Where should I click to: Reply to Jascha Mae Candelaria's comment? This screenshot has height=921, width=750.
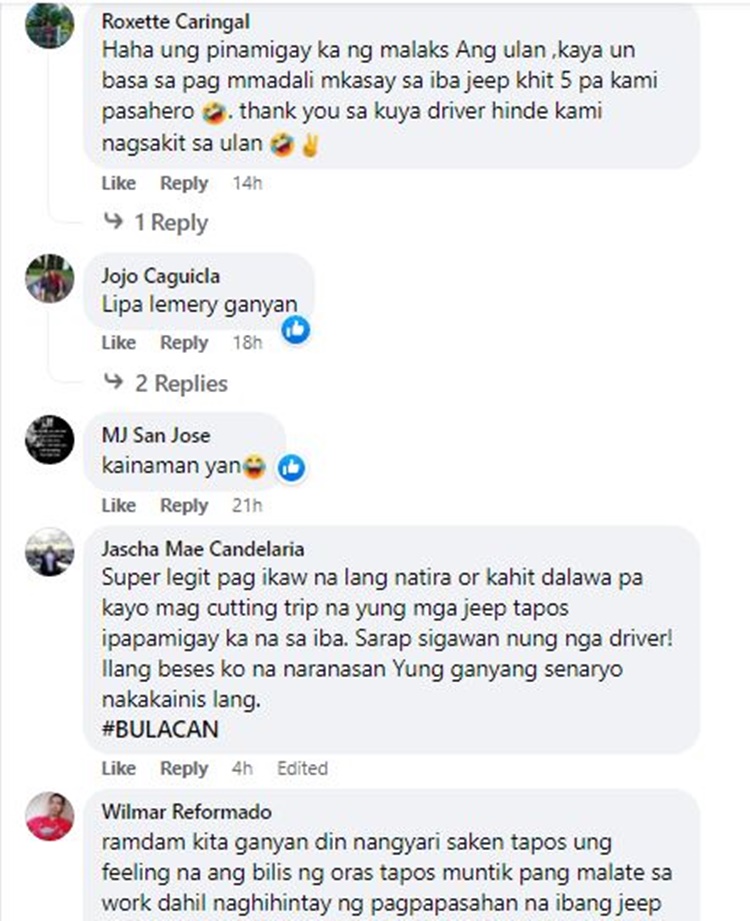click(x=184, y=768)
